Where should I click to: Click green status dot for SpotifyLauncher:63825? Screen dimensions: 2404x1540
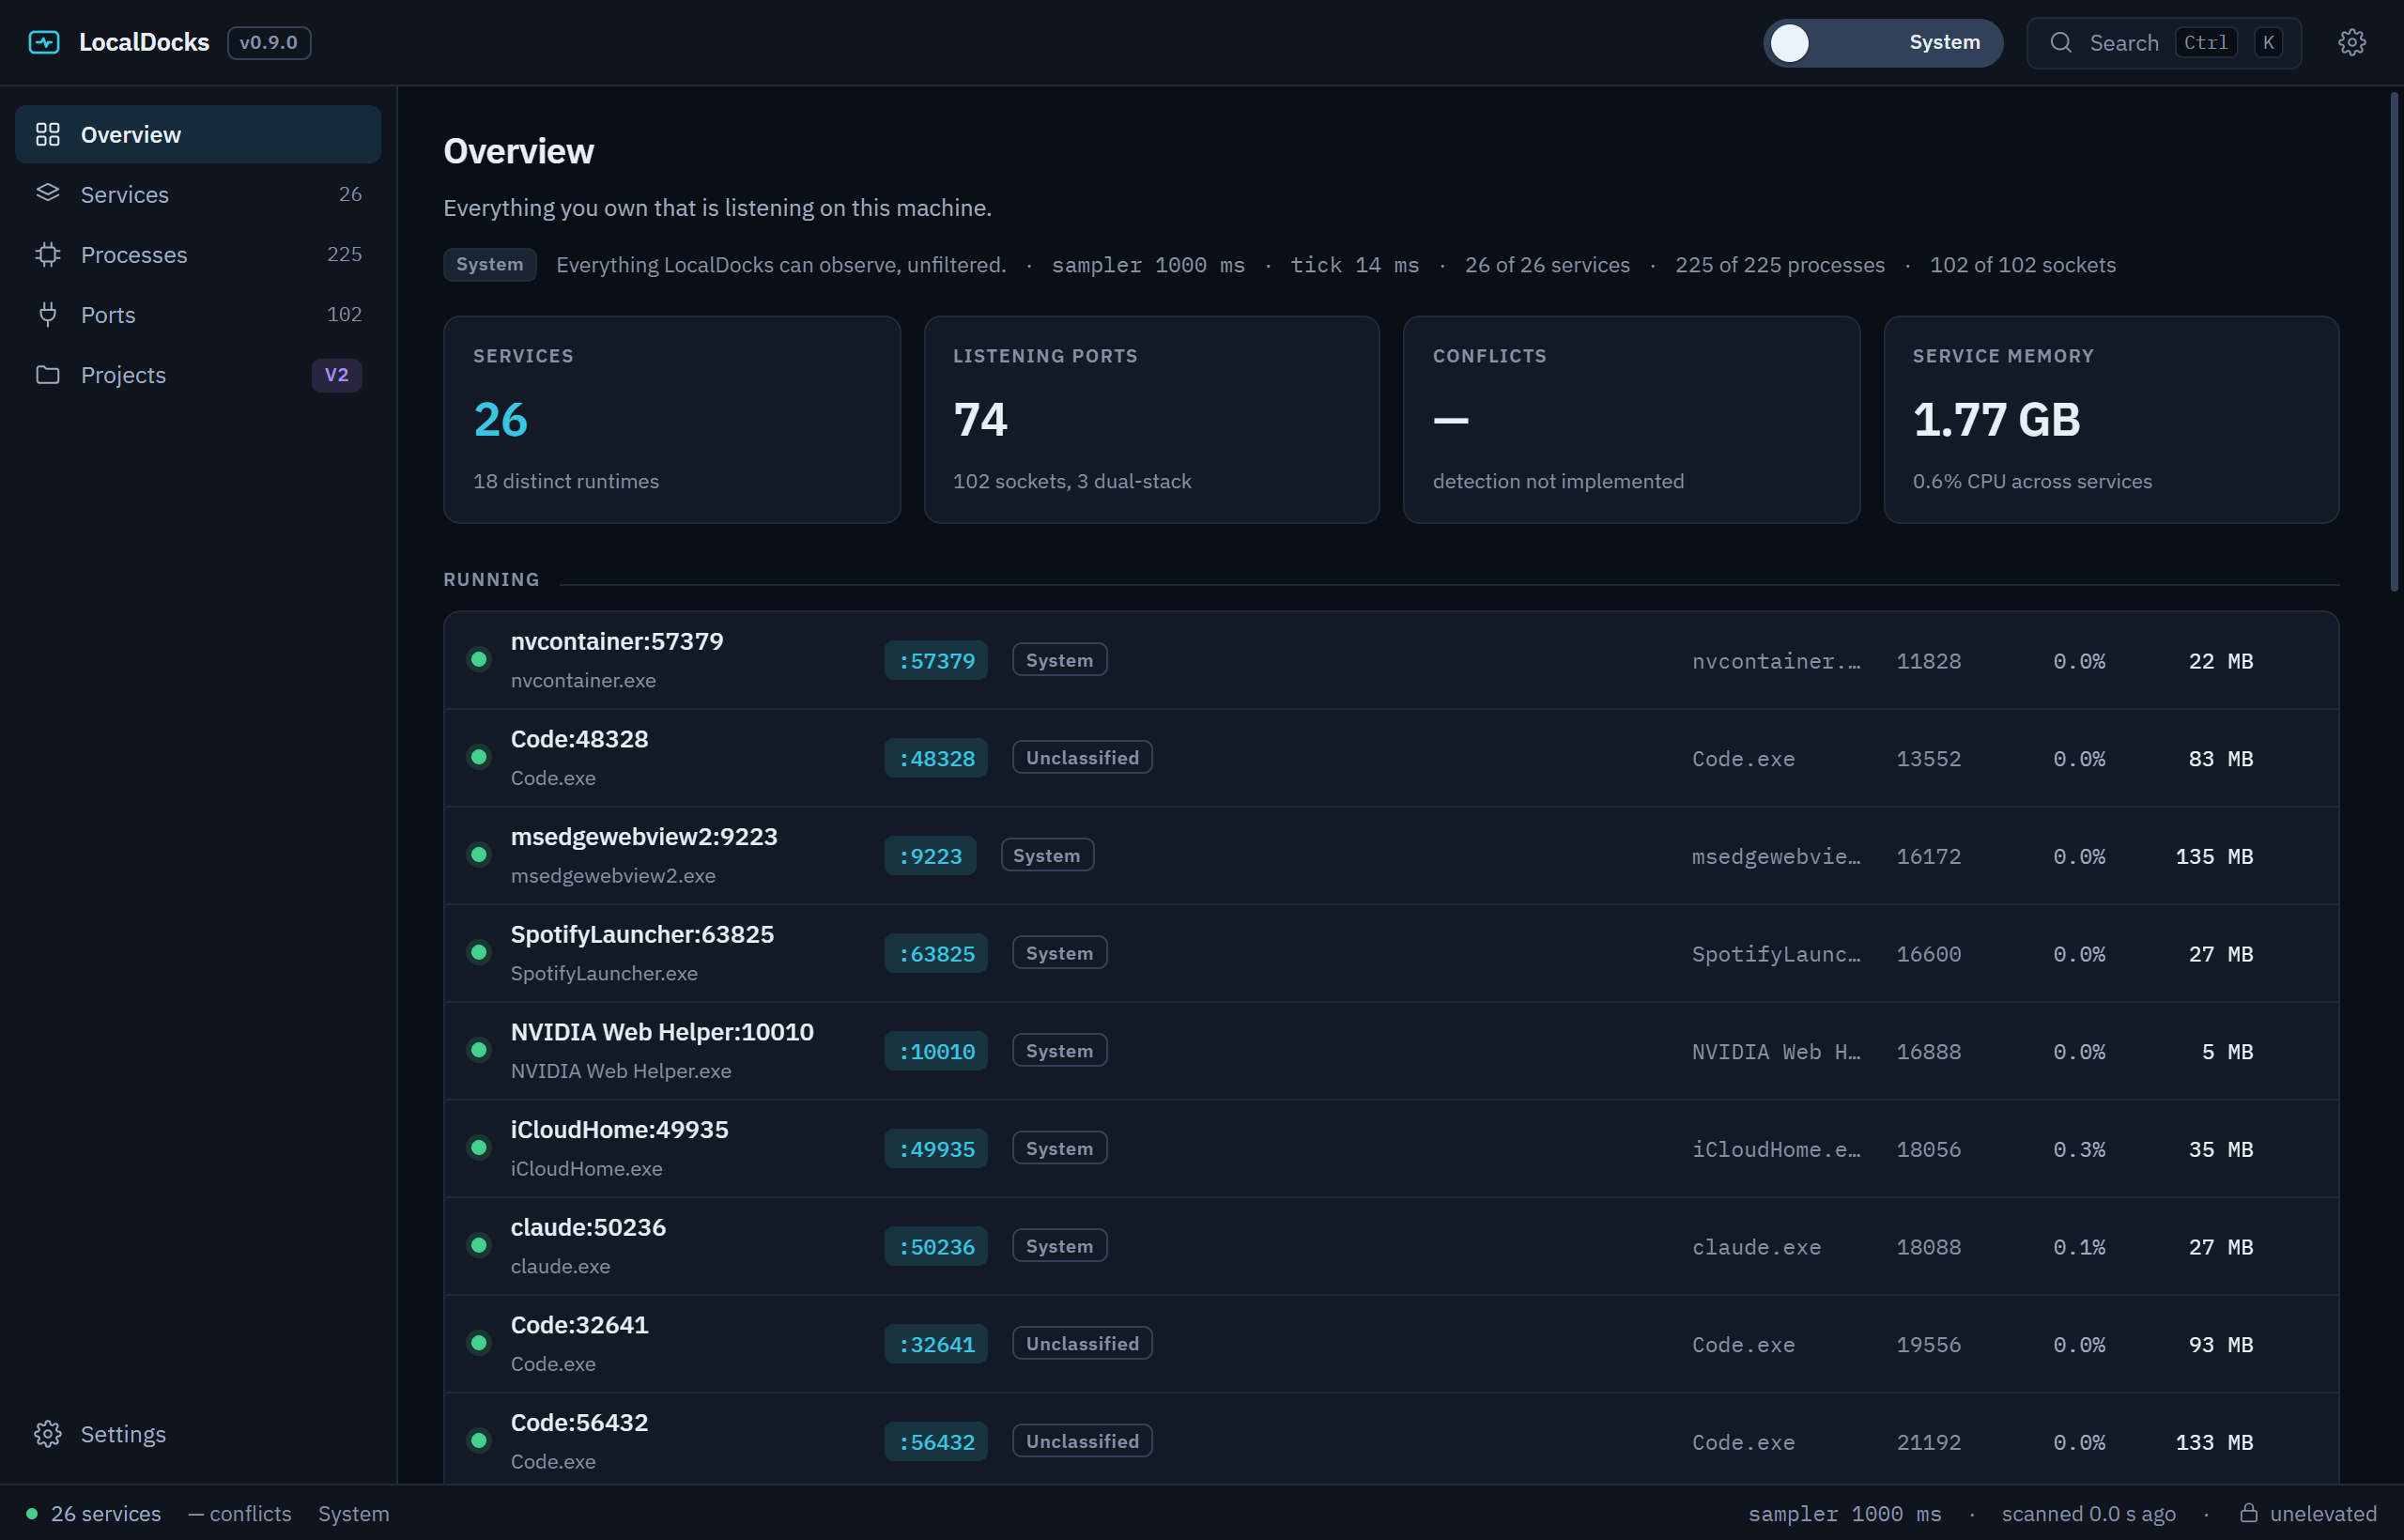pyautogui.click(x=479, y=952)
